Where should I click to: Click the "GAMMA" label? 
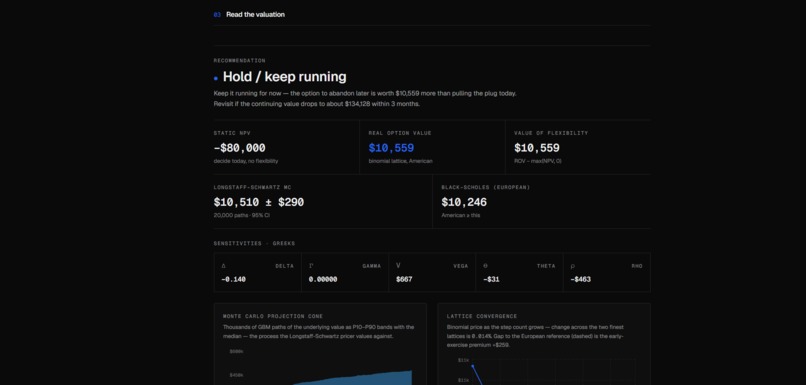coord(372,266)
